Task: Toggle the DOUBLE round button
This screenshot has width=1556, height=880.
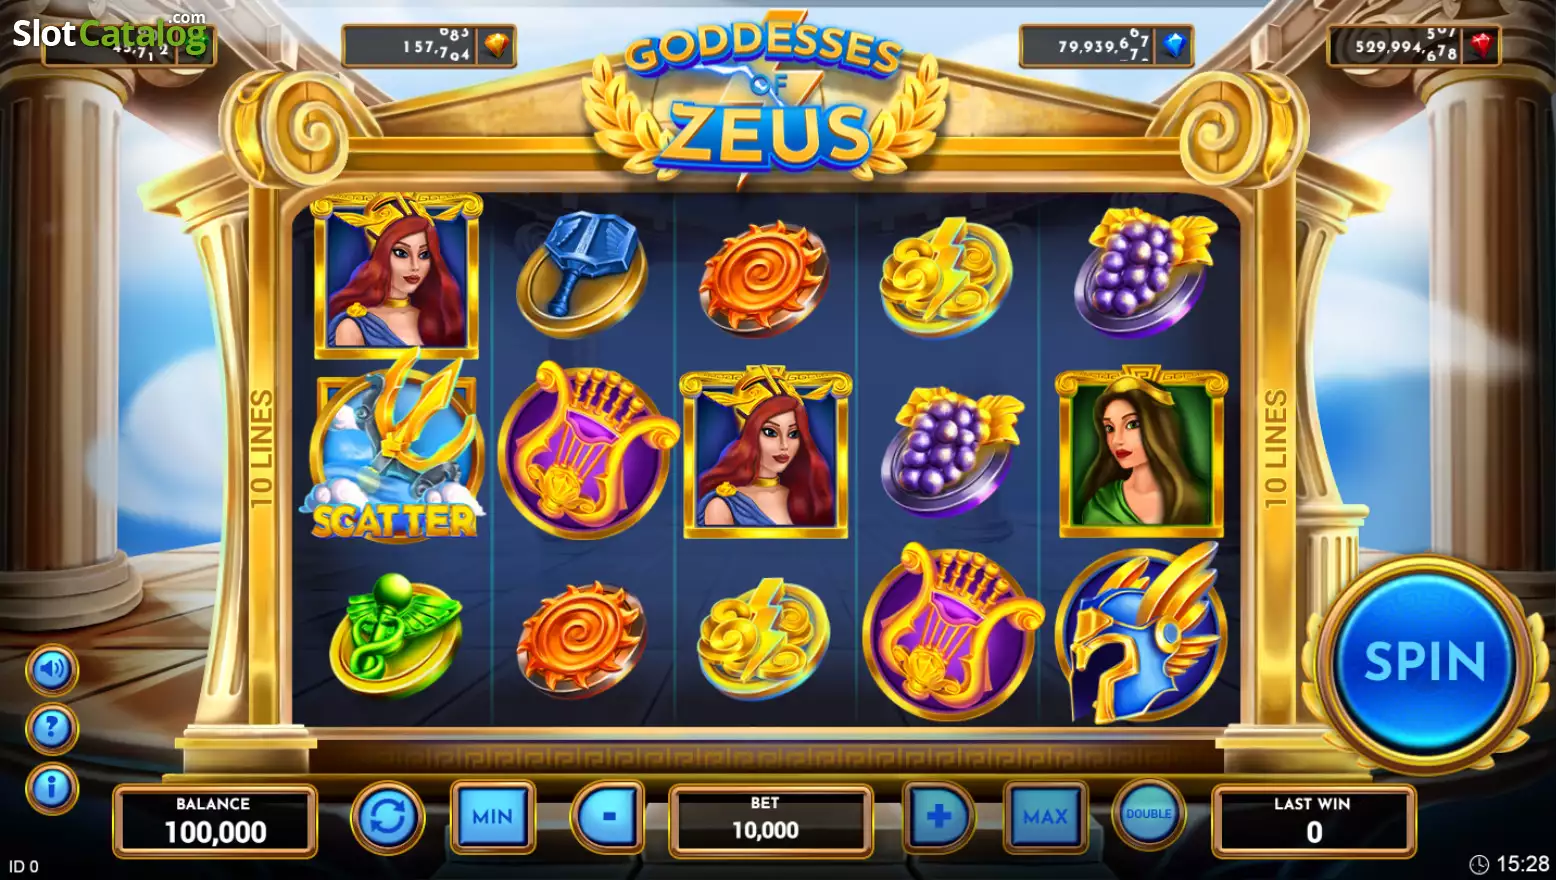Action: pyautogui.click(x=1148, y=813)
